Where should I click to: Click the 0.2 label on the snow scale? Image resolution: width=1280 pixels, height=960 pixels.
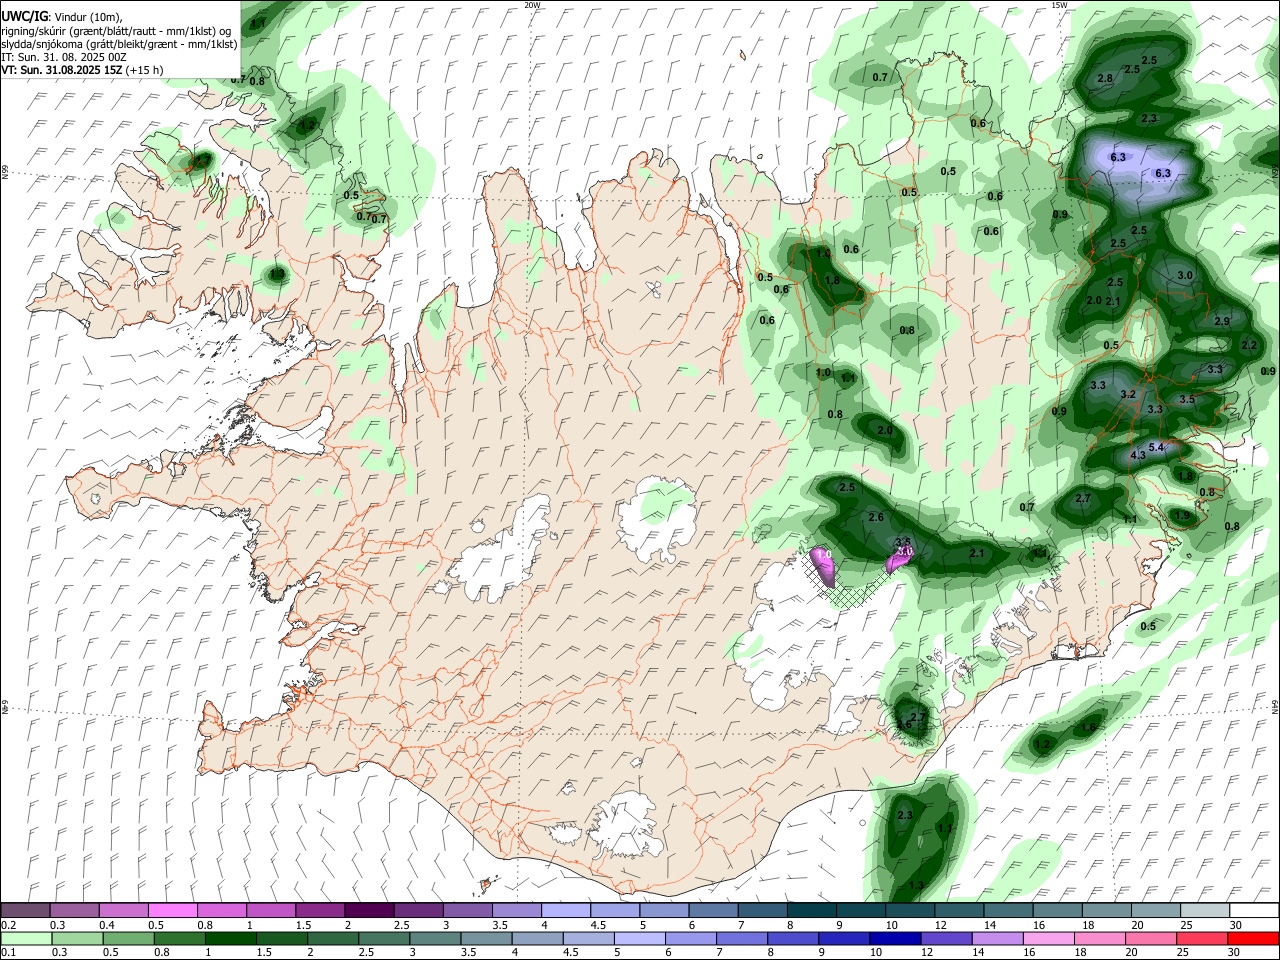pos(9,925)
